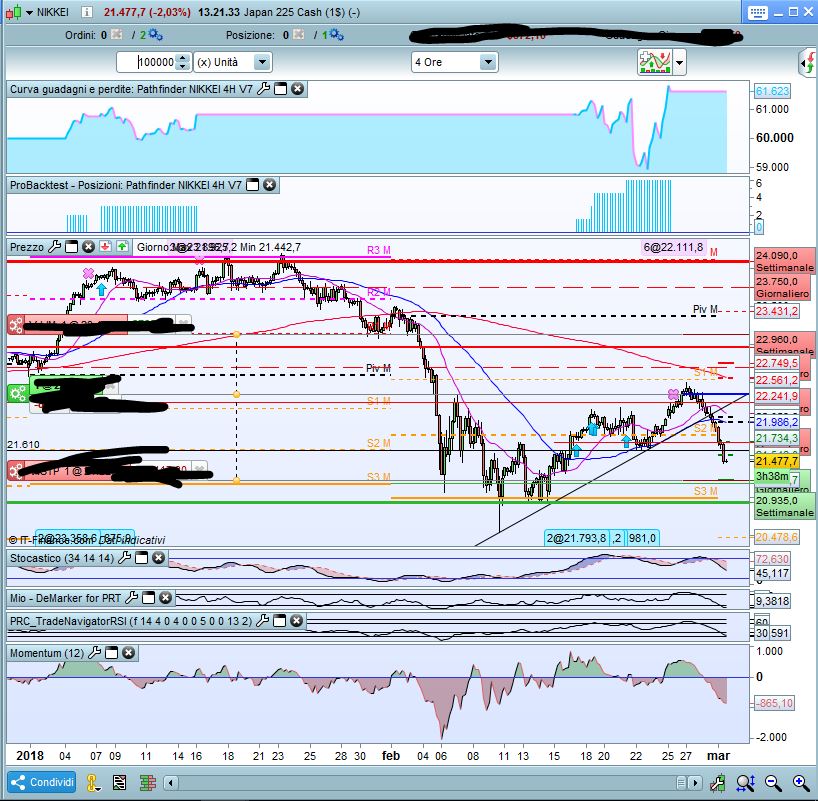Increase the quantity with the up stepper
The width and height of the screenshot is (818, 801).
point(183,57)
